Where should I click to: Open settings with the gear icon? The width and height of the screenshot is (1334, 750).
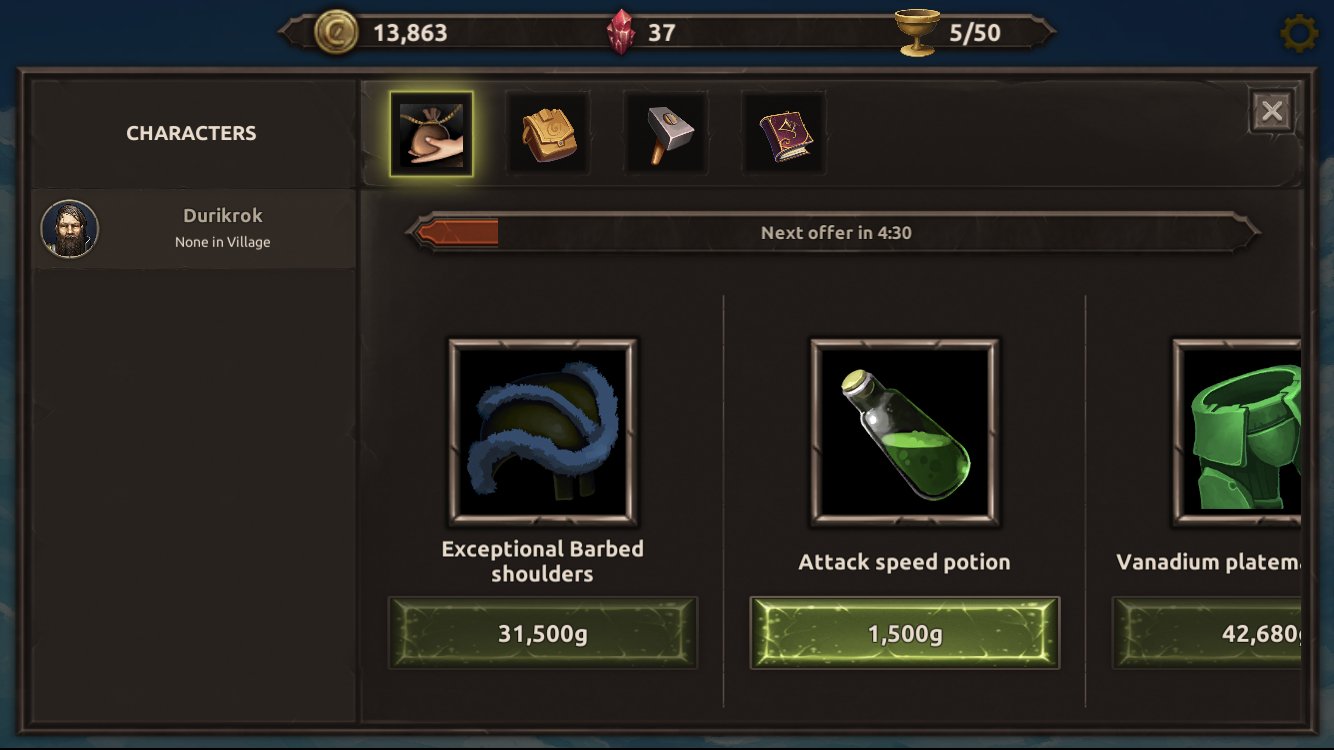coord(1299,34)
